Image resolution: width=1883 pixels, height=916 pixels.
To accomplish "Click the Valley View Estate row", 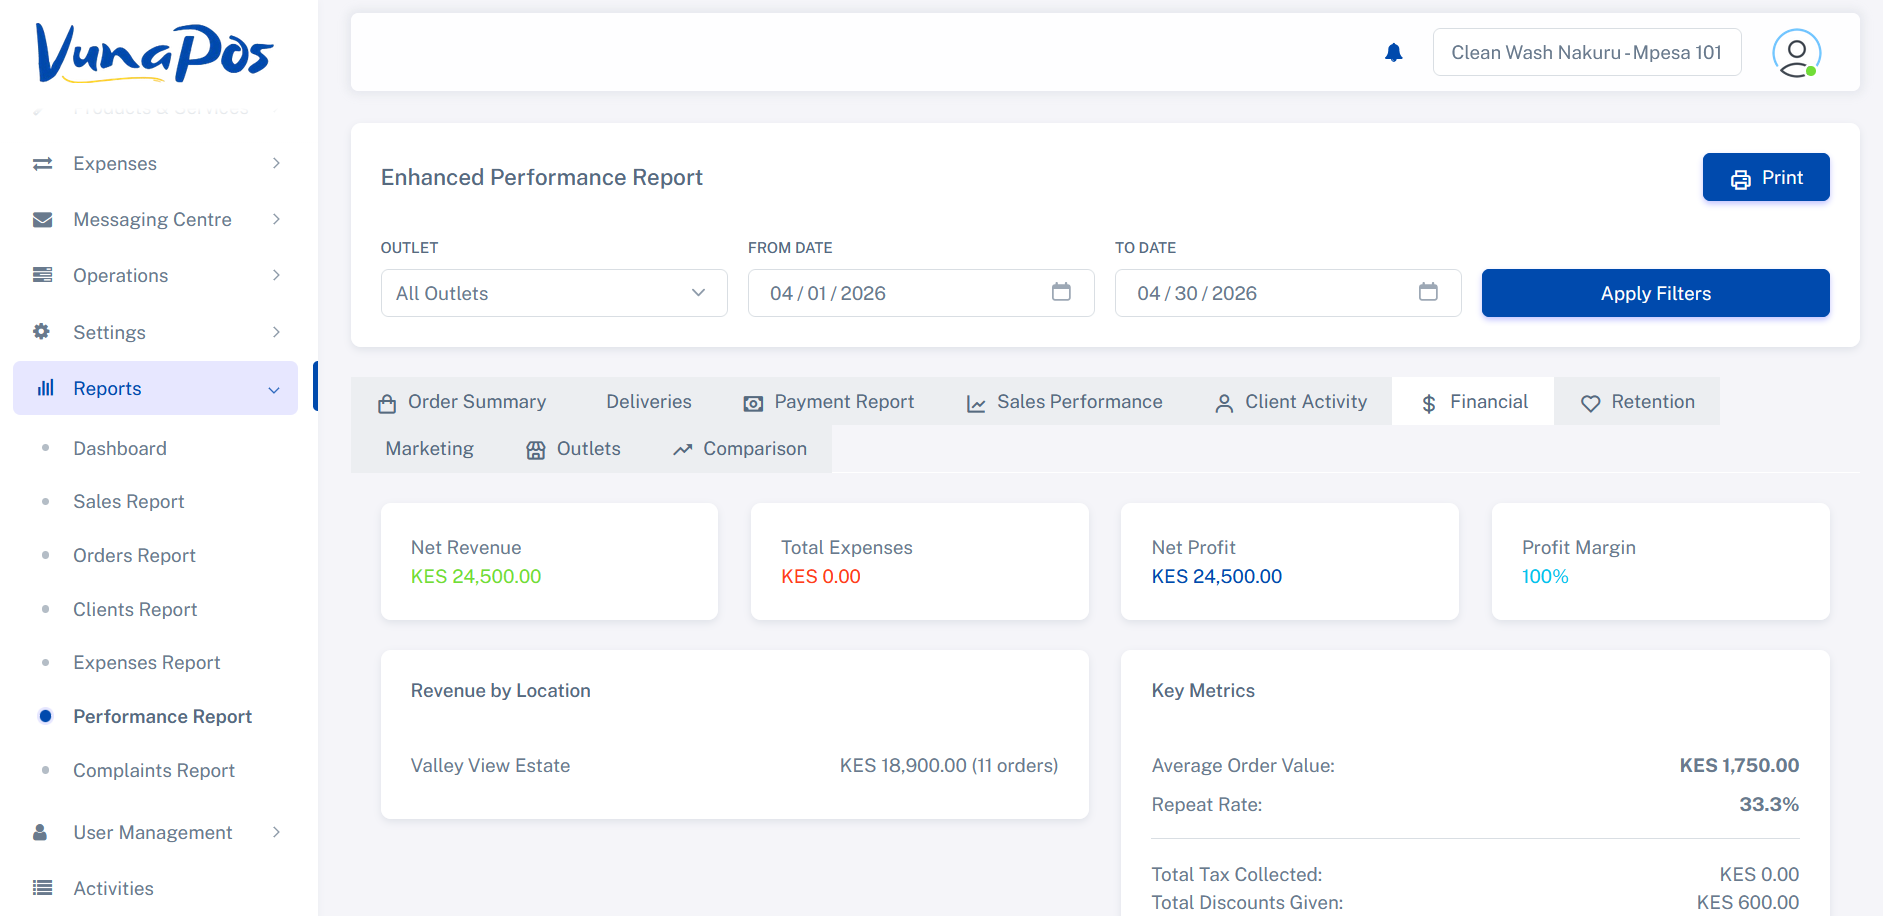I will coord(734,765).
